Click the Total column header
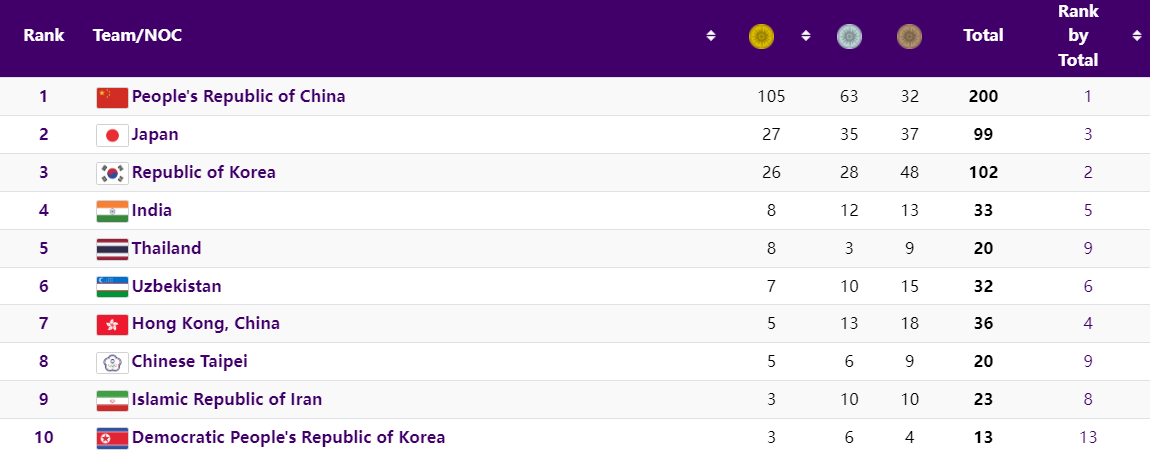The image size is (1150, 453). 982,36
